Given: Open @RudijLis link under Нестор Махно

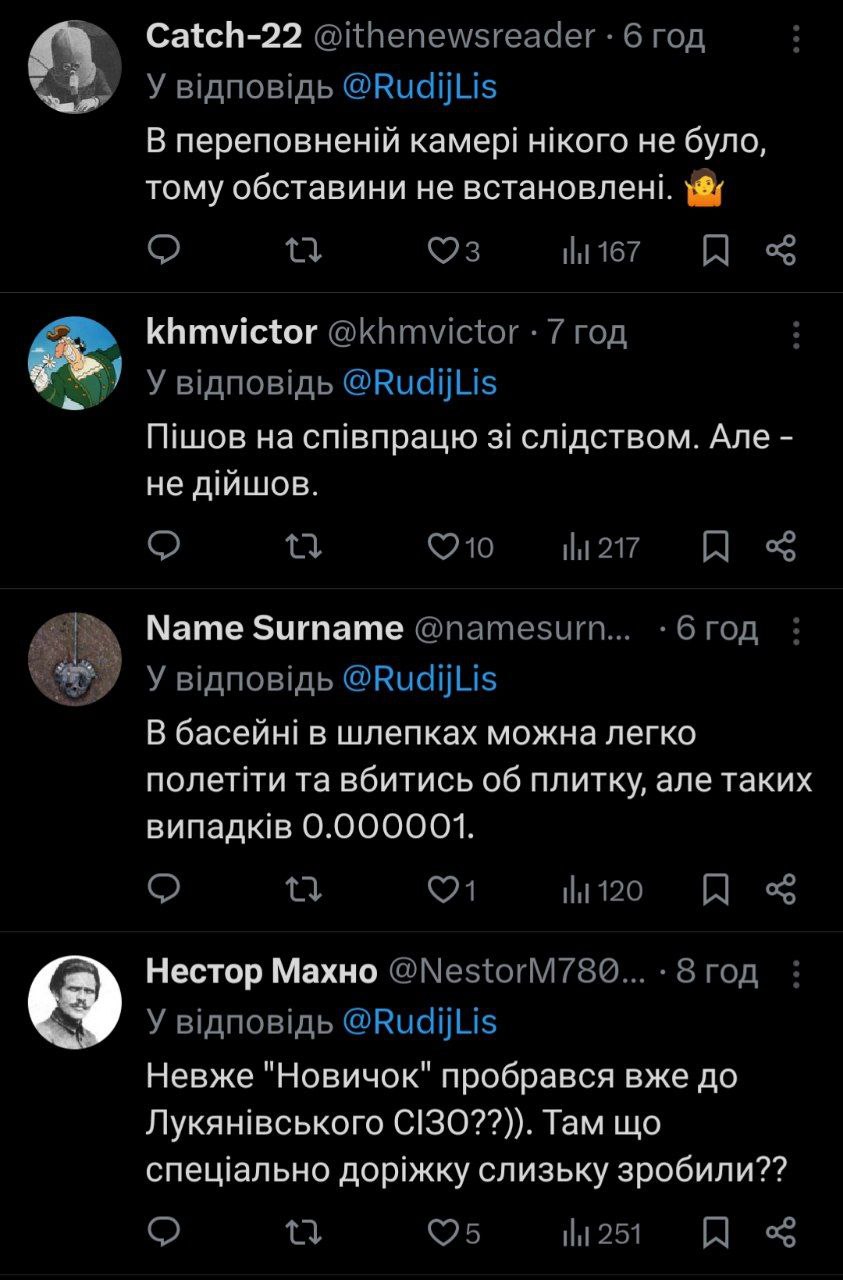Looking at the screenshot, I should point(419,1021).
